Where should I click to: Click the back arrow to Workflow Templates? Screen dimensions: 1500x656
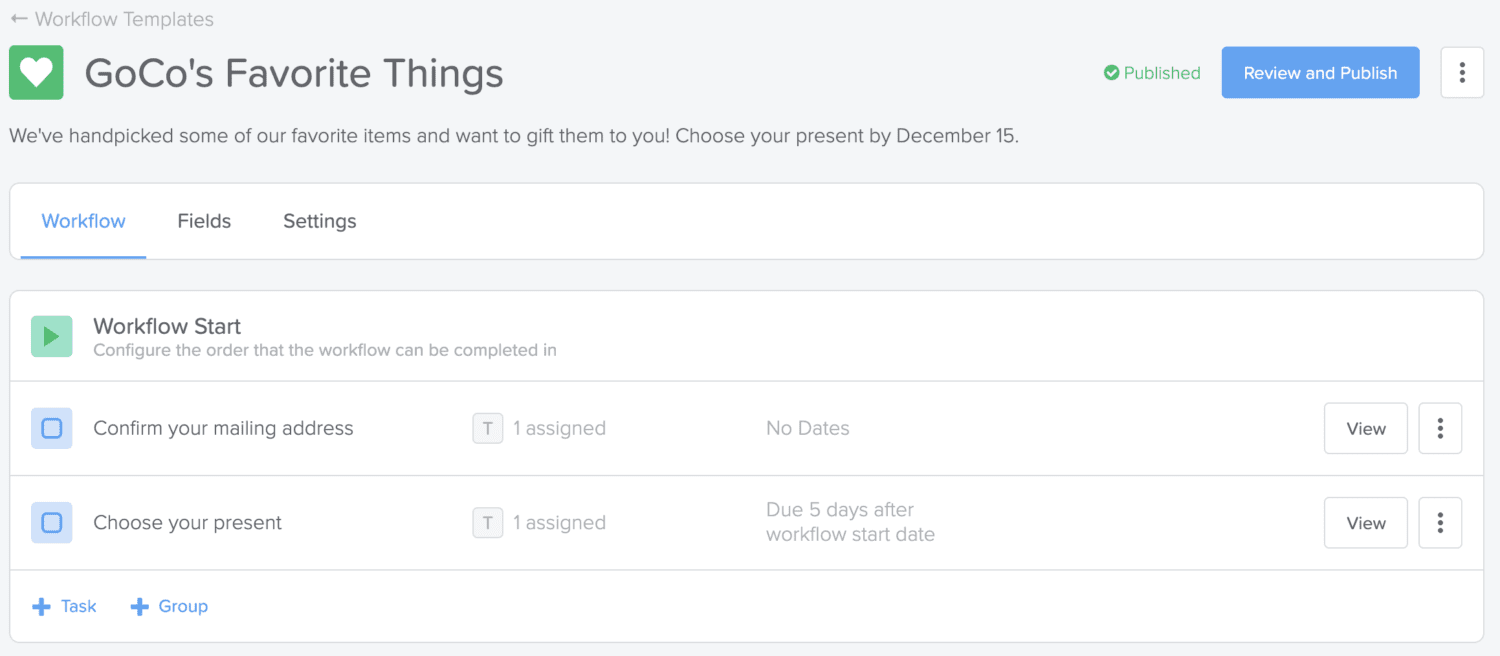tap(19, 19)
